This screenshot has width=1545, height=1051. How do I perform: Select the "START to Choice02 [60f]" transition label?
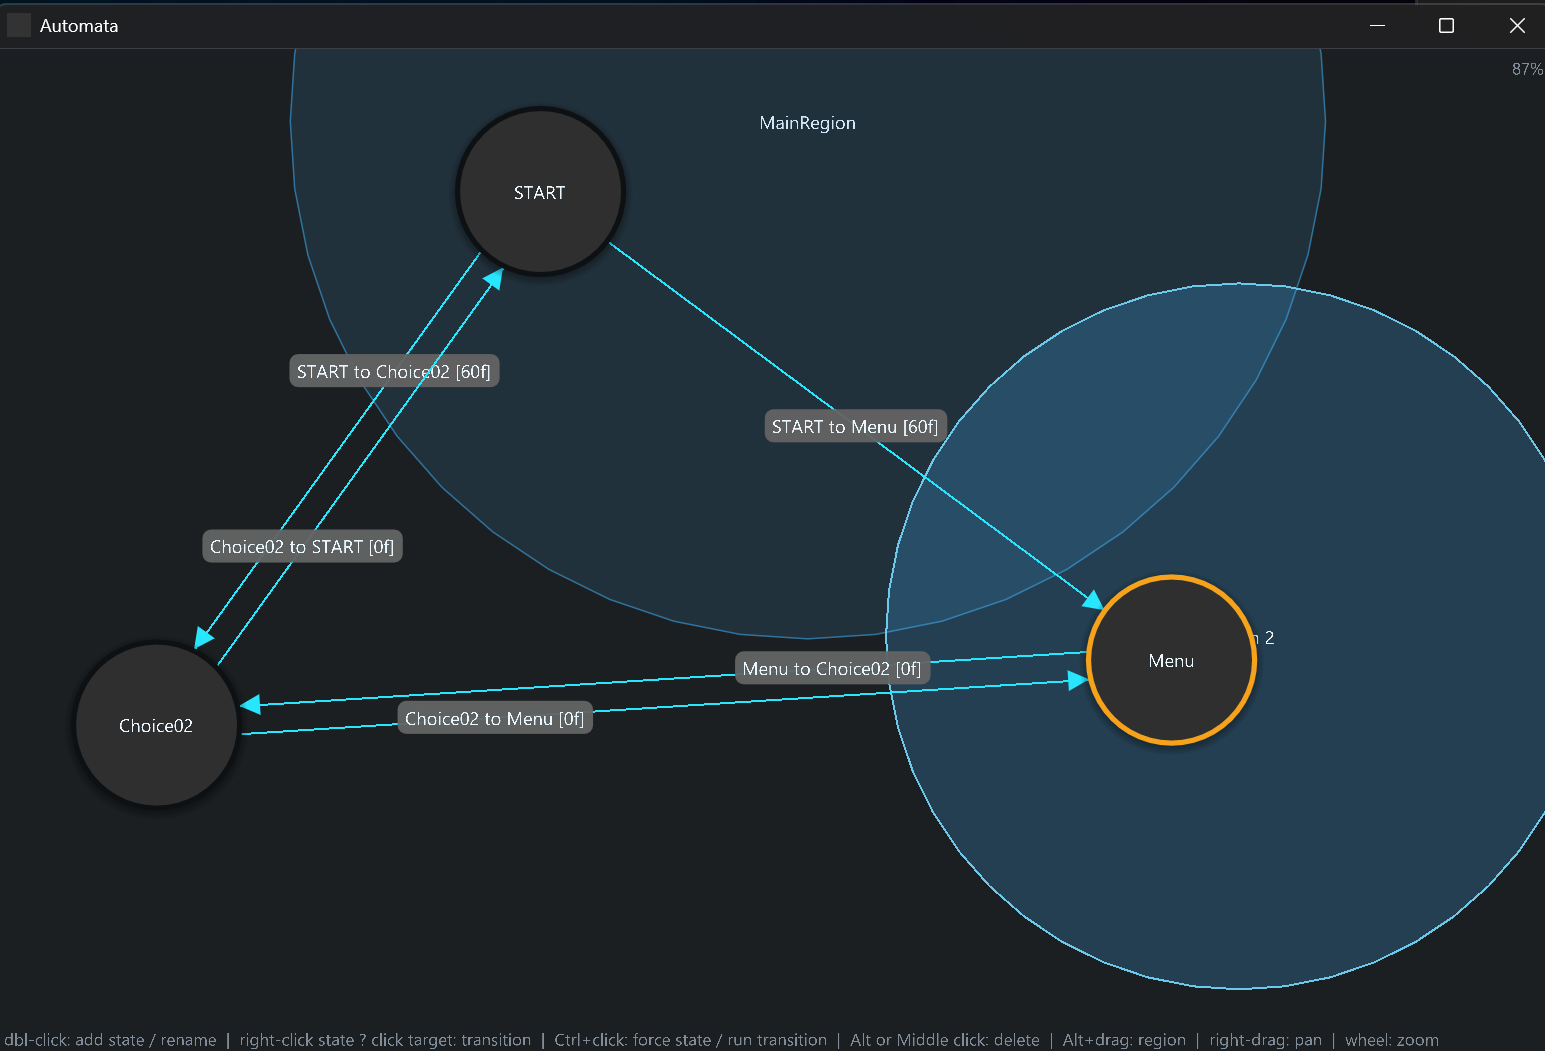pos(394,371)
